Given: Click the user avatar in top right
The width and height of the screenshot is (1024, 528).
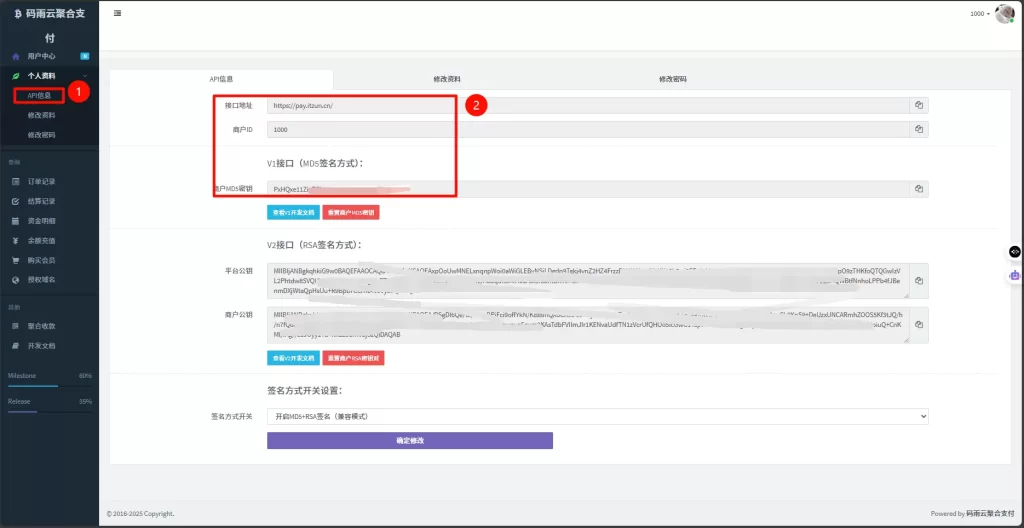Looking at the screenshot, I should click(x=1004, y=13).
